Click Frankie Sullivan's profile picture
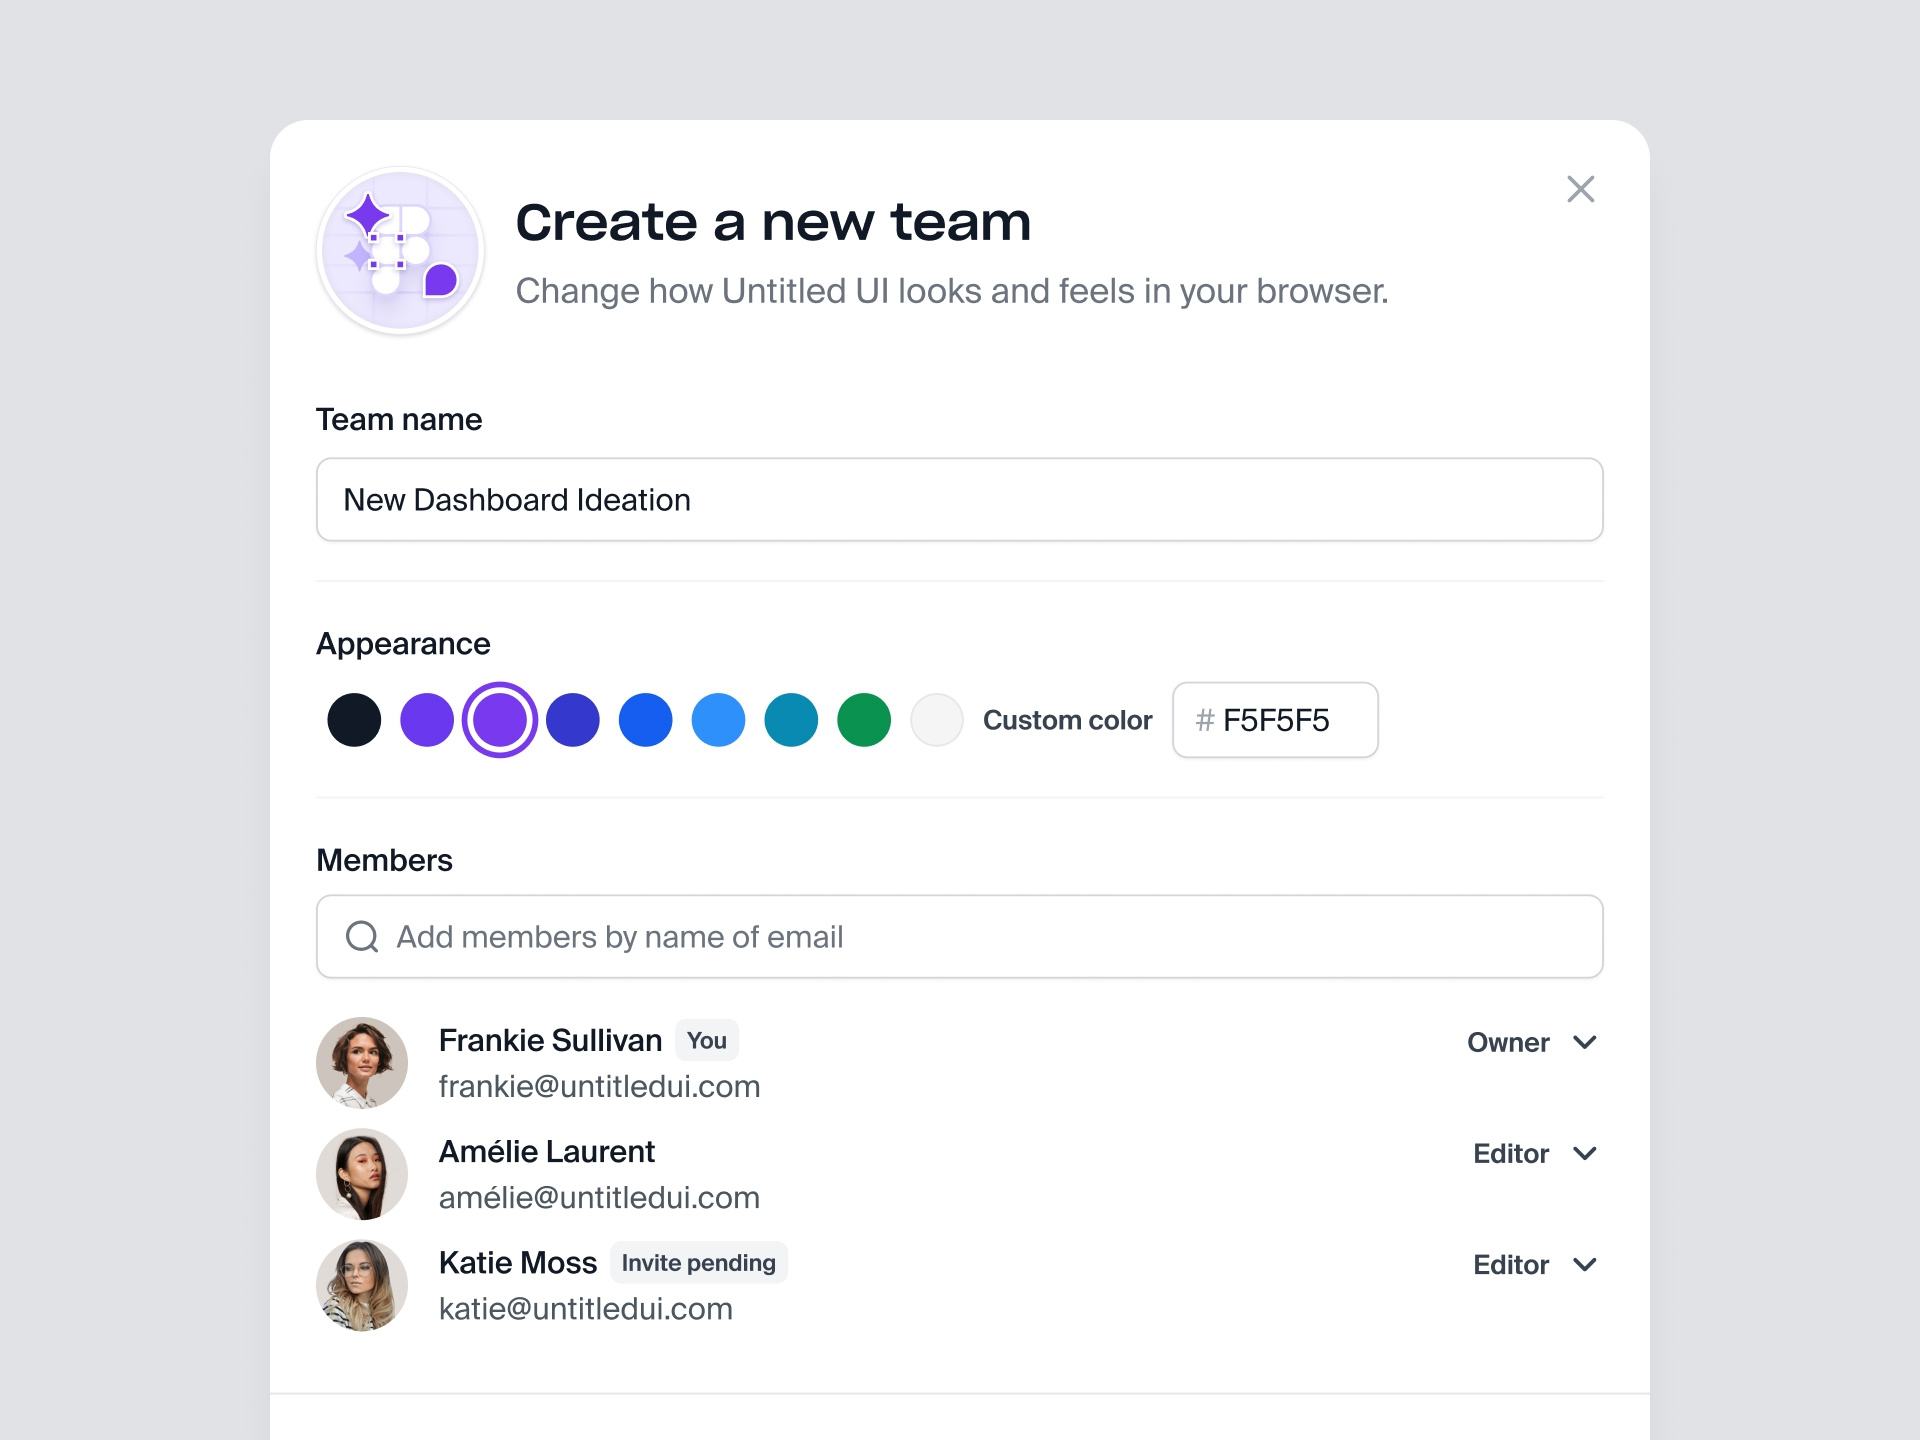1920x1440 pixels. (362, 1062)
